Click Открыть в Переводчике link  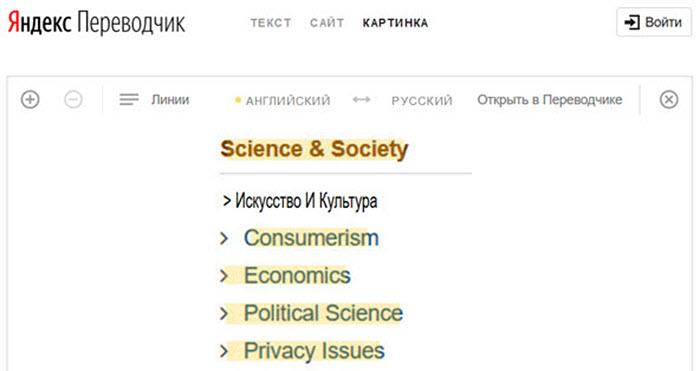(550, 100)
